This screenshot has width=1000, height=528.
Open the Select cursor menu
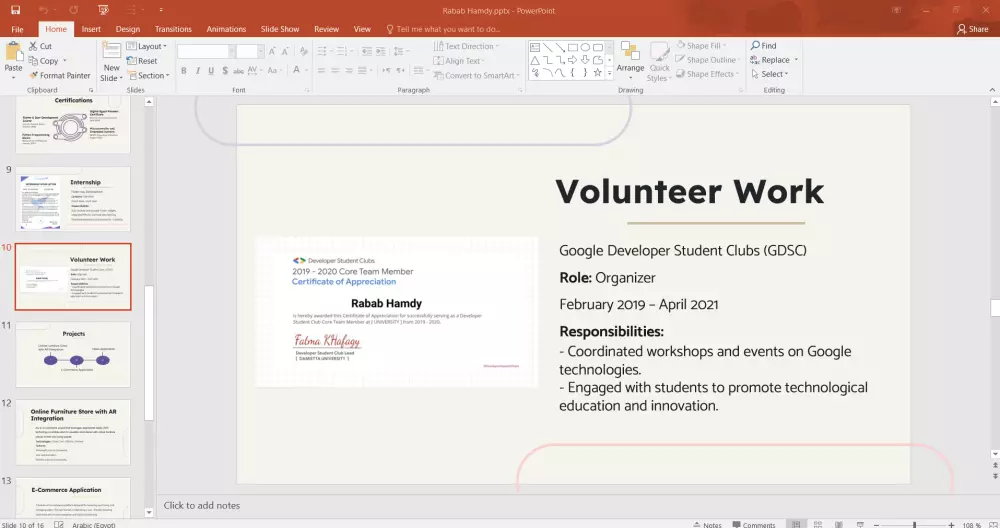pos(770,74)
